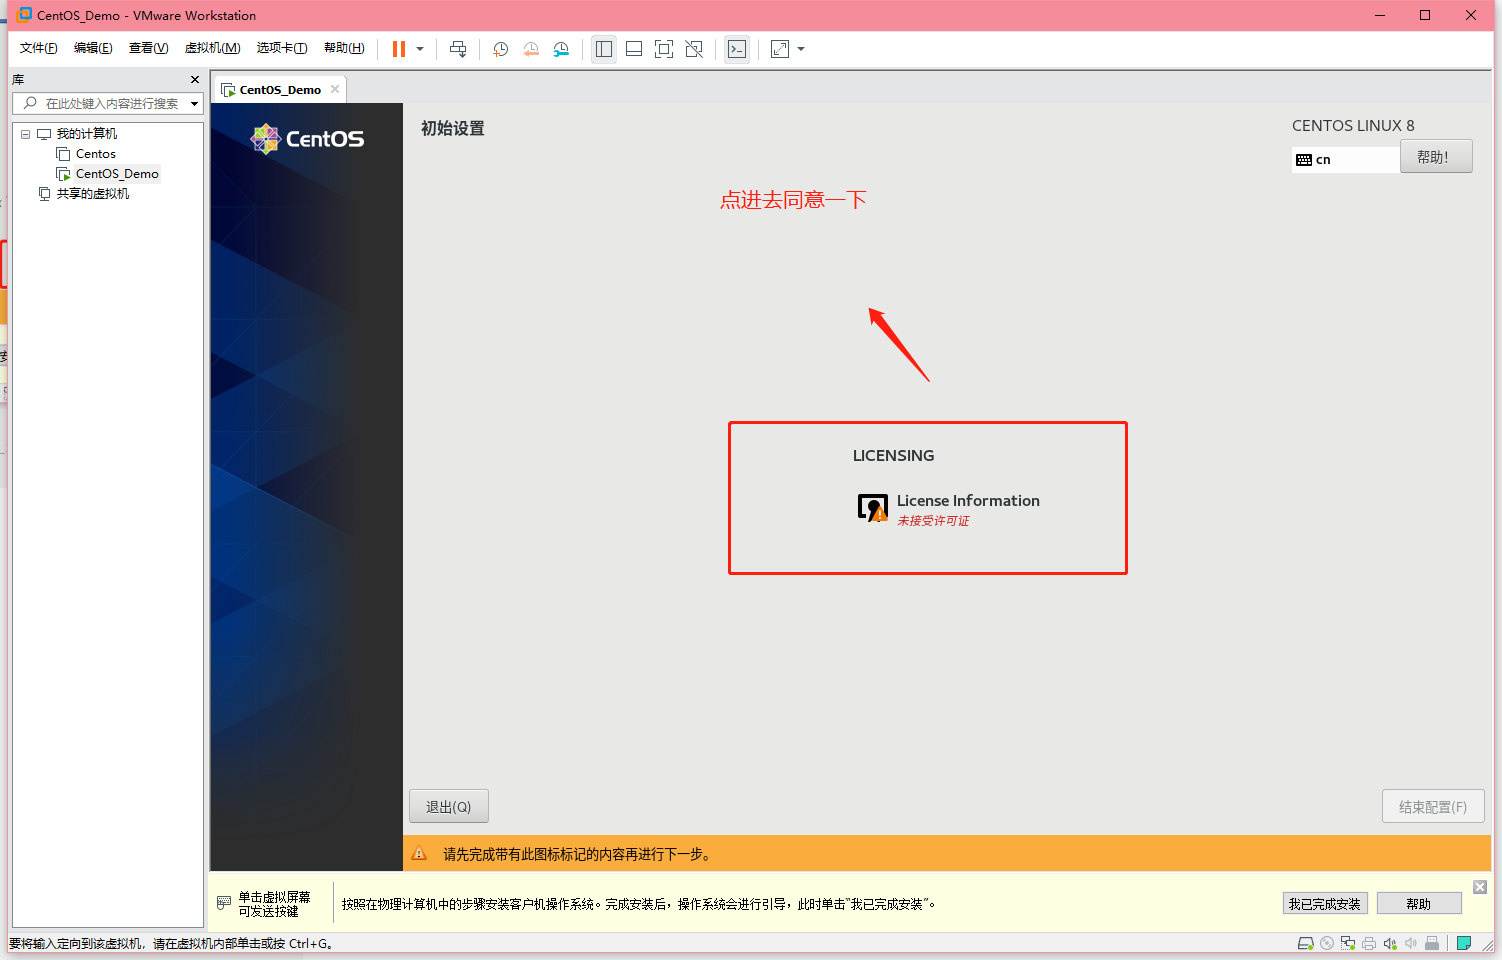Screen dimensions: 1502x960
Task: Open the 选项卡(T) menu
Action: 282,48
